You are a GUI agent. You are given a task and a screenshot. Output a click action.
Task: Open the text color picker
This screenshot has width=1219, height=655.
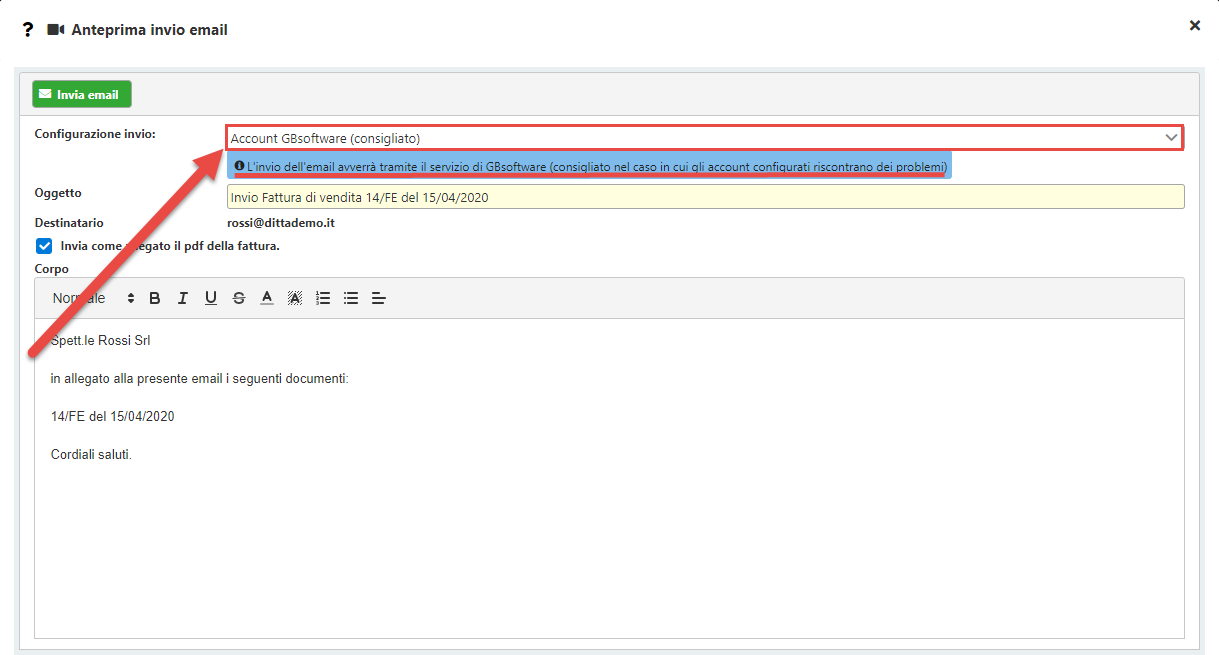tap(267, 298)
